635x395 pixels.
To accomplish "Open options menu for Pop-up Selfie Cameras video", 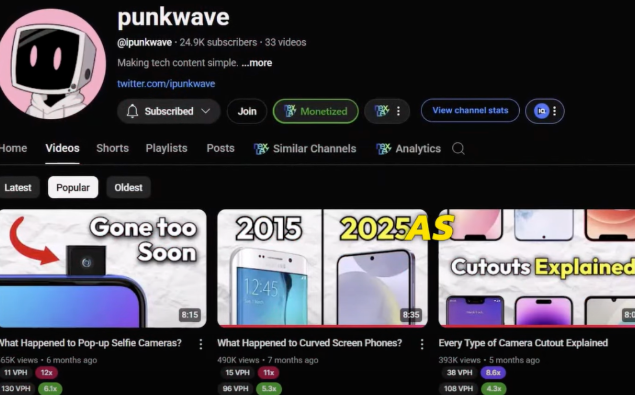I will point(201,344).
